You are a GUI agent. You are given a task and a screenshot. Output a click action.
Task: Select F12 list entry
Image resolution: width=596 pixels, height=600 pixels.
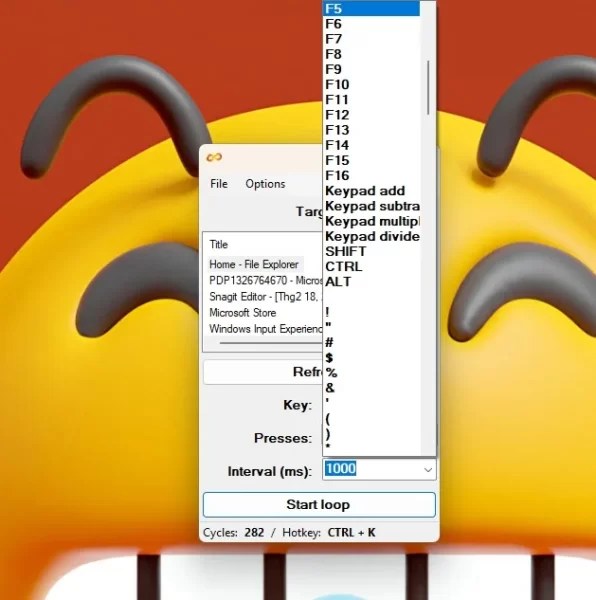click(x=371, y=115)
